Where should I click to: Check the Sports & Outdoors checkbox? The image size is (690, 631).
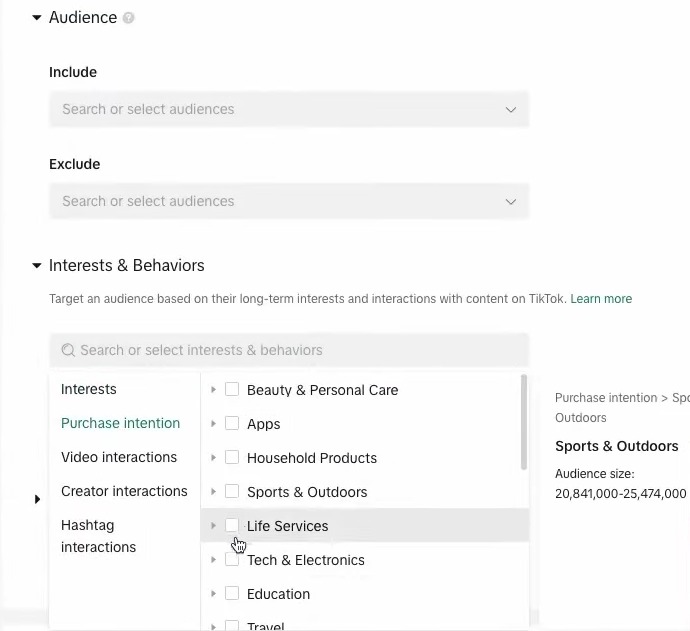coord(232,491)
